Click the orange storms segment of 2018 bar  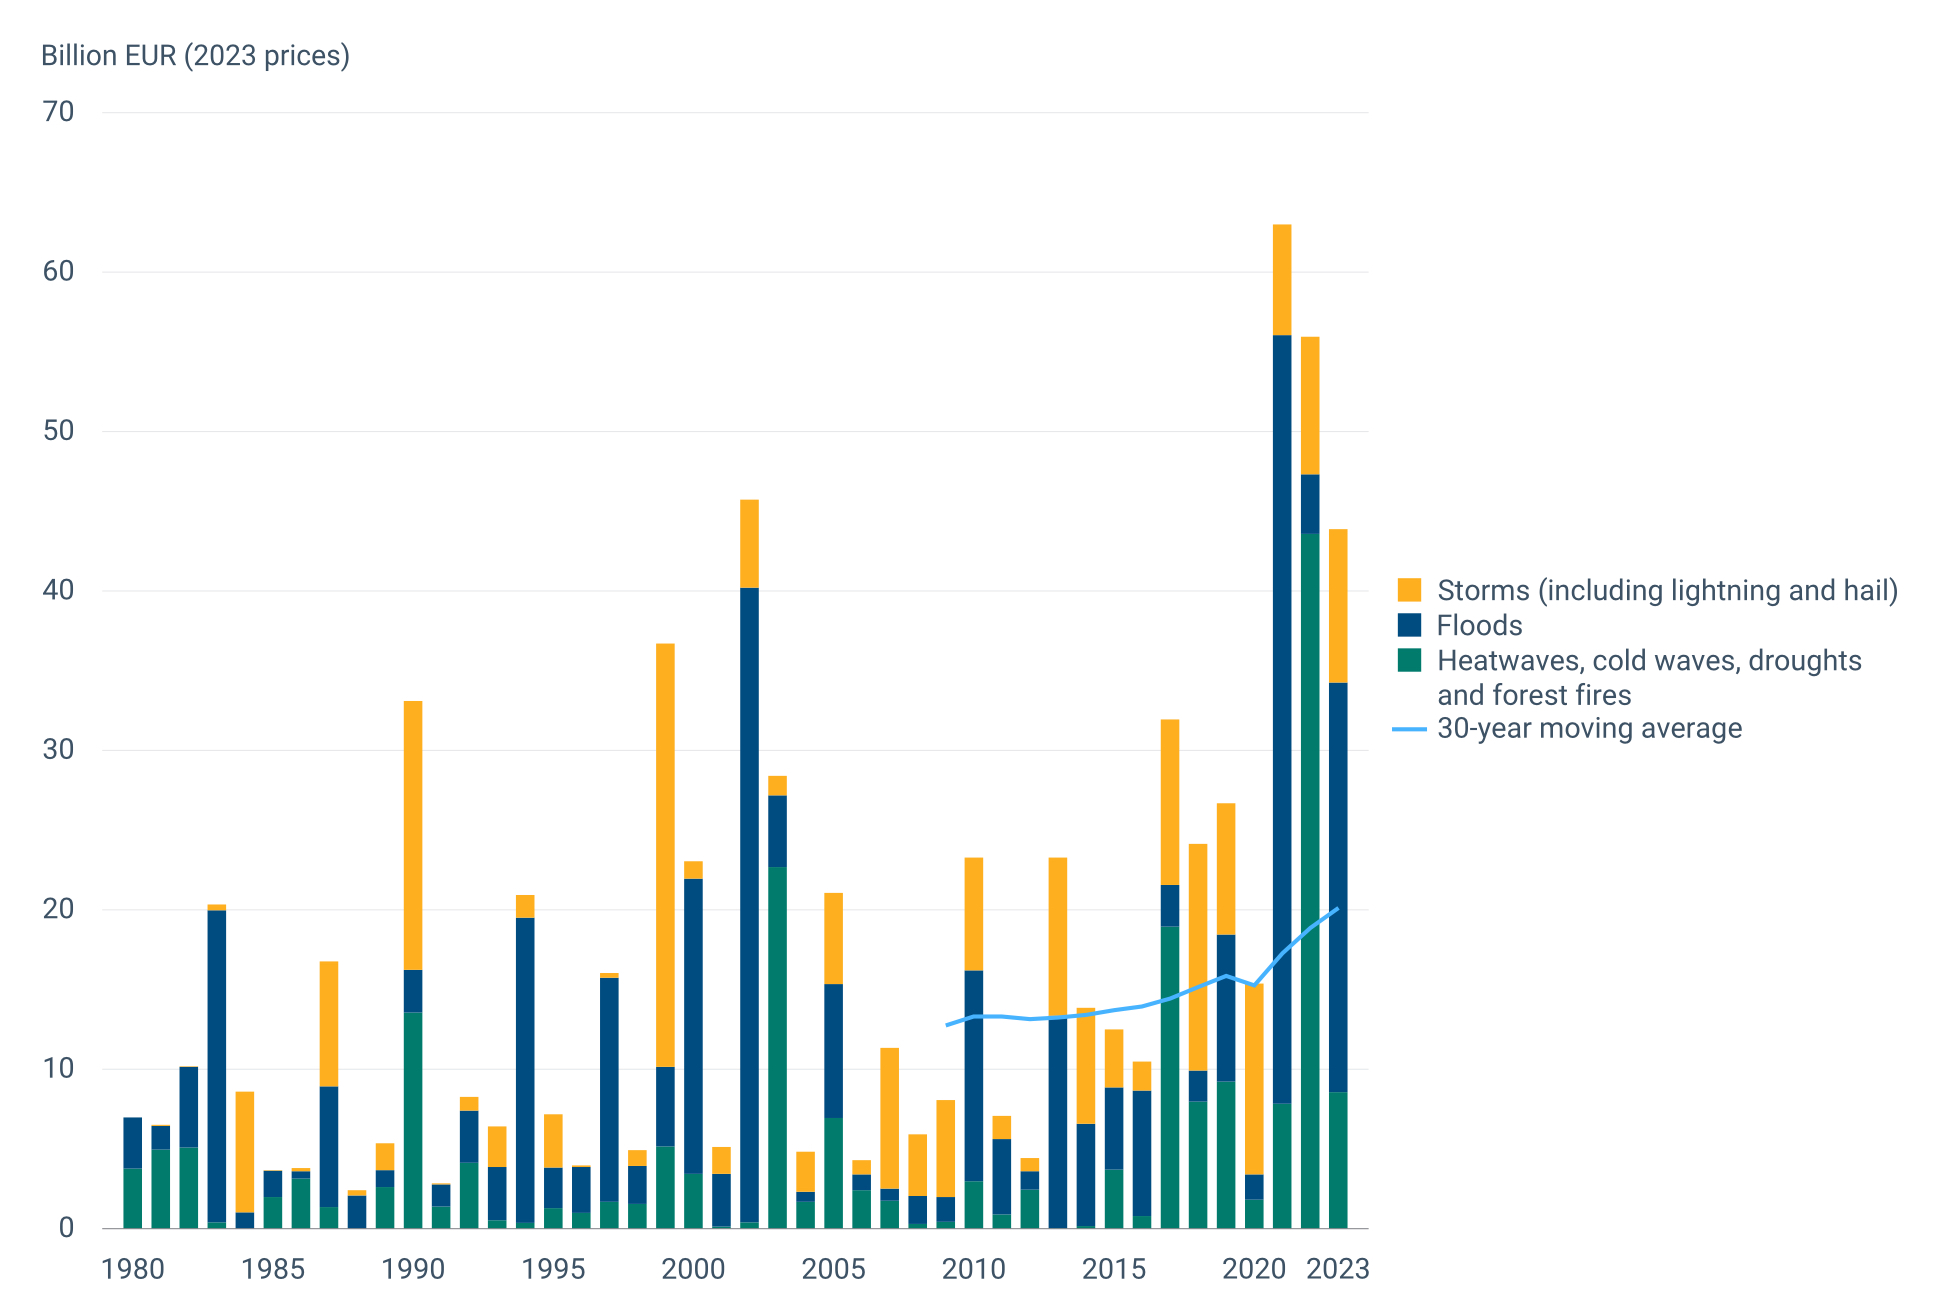(x=1198, y=957)
